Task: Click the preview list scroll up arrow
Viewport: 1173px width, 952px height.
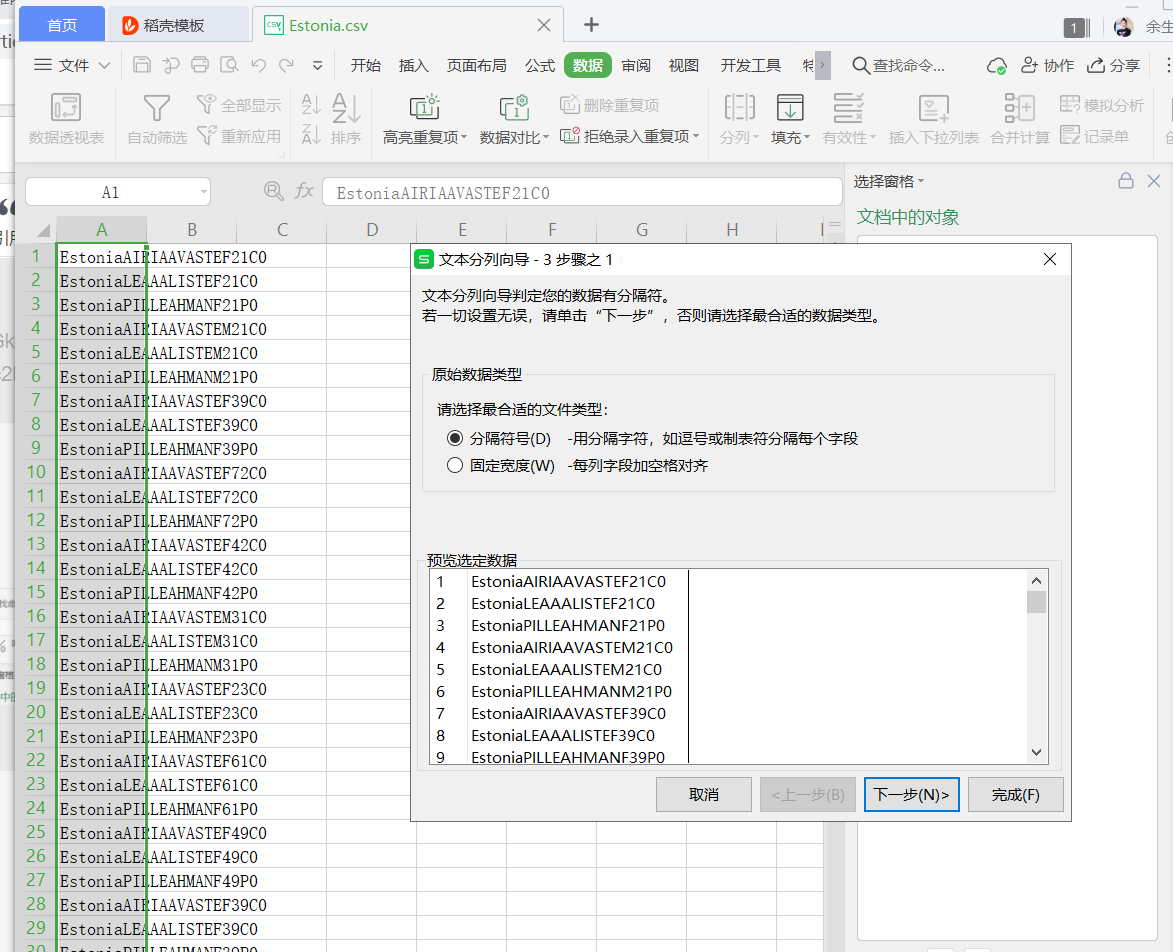Action: [x=1036, y=580]
